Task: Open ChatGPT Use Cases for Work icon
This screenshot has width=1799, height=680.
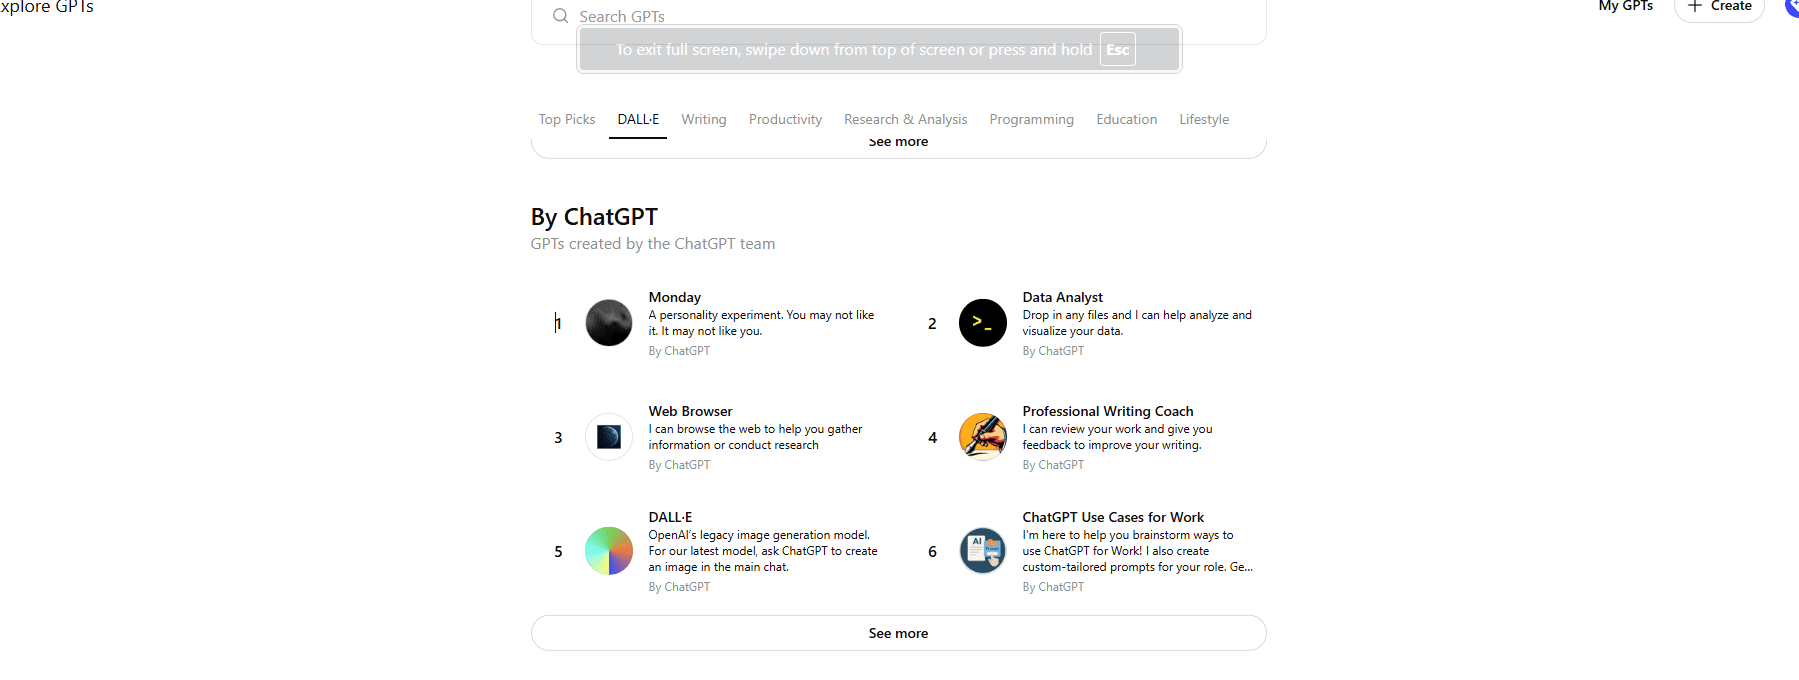Action: [982, 551]
